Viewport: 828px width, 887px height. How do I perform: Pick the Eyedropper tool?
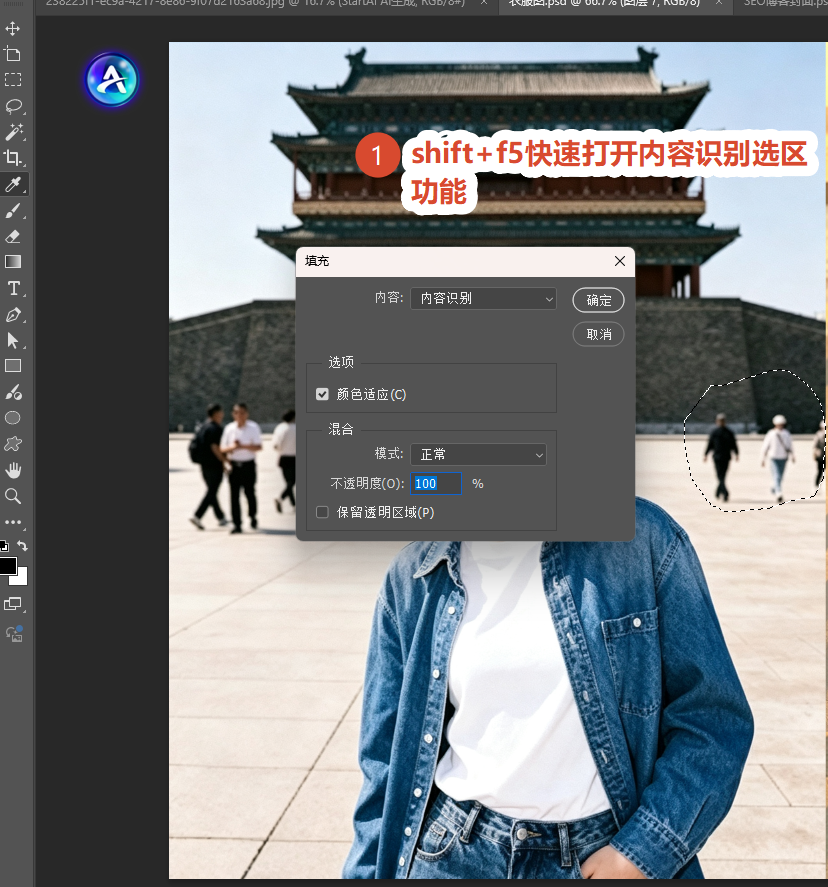click(13, 184)
